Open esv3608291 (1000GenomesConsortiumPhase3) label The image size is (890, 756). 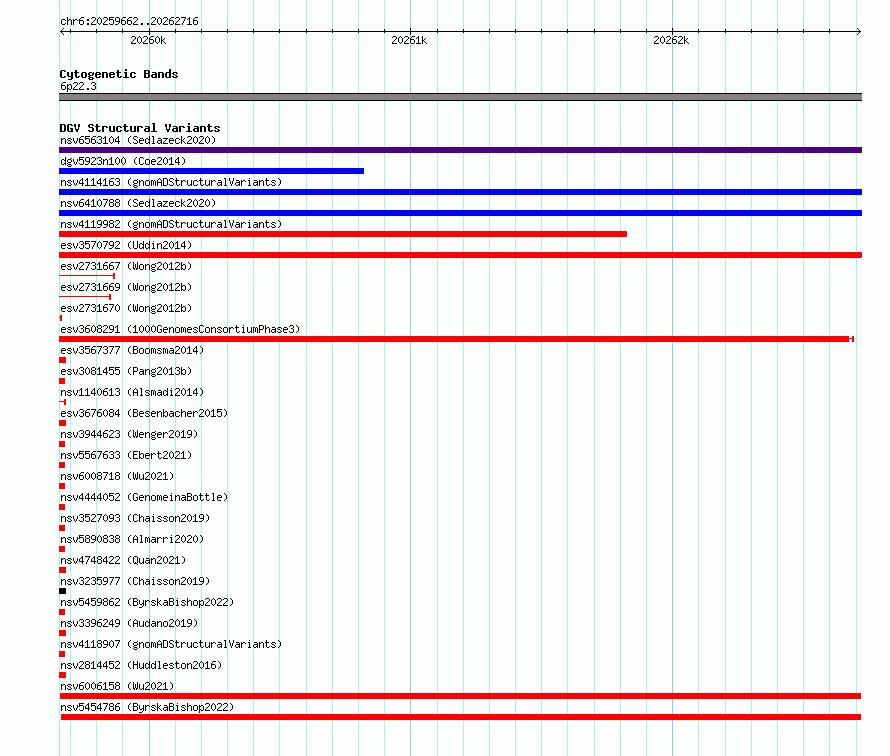click(180, 329)
